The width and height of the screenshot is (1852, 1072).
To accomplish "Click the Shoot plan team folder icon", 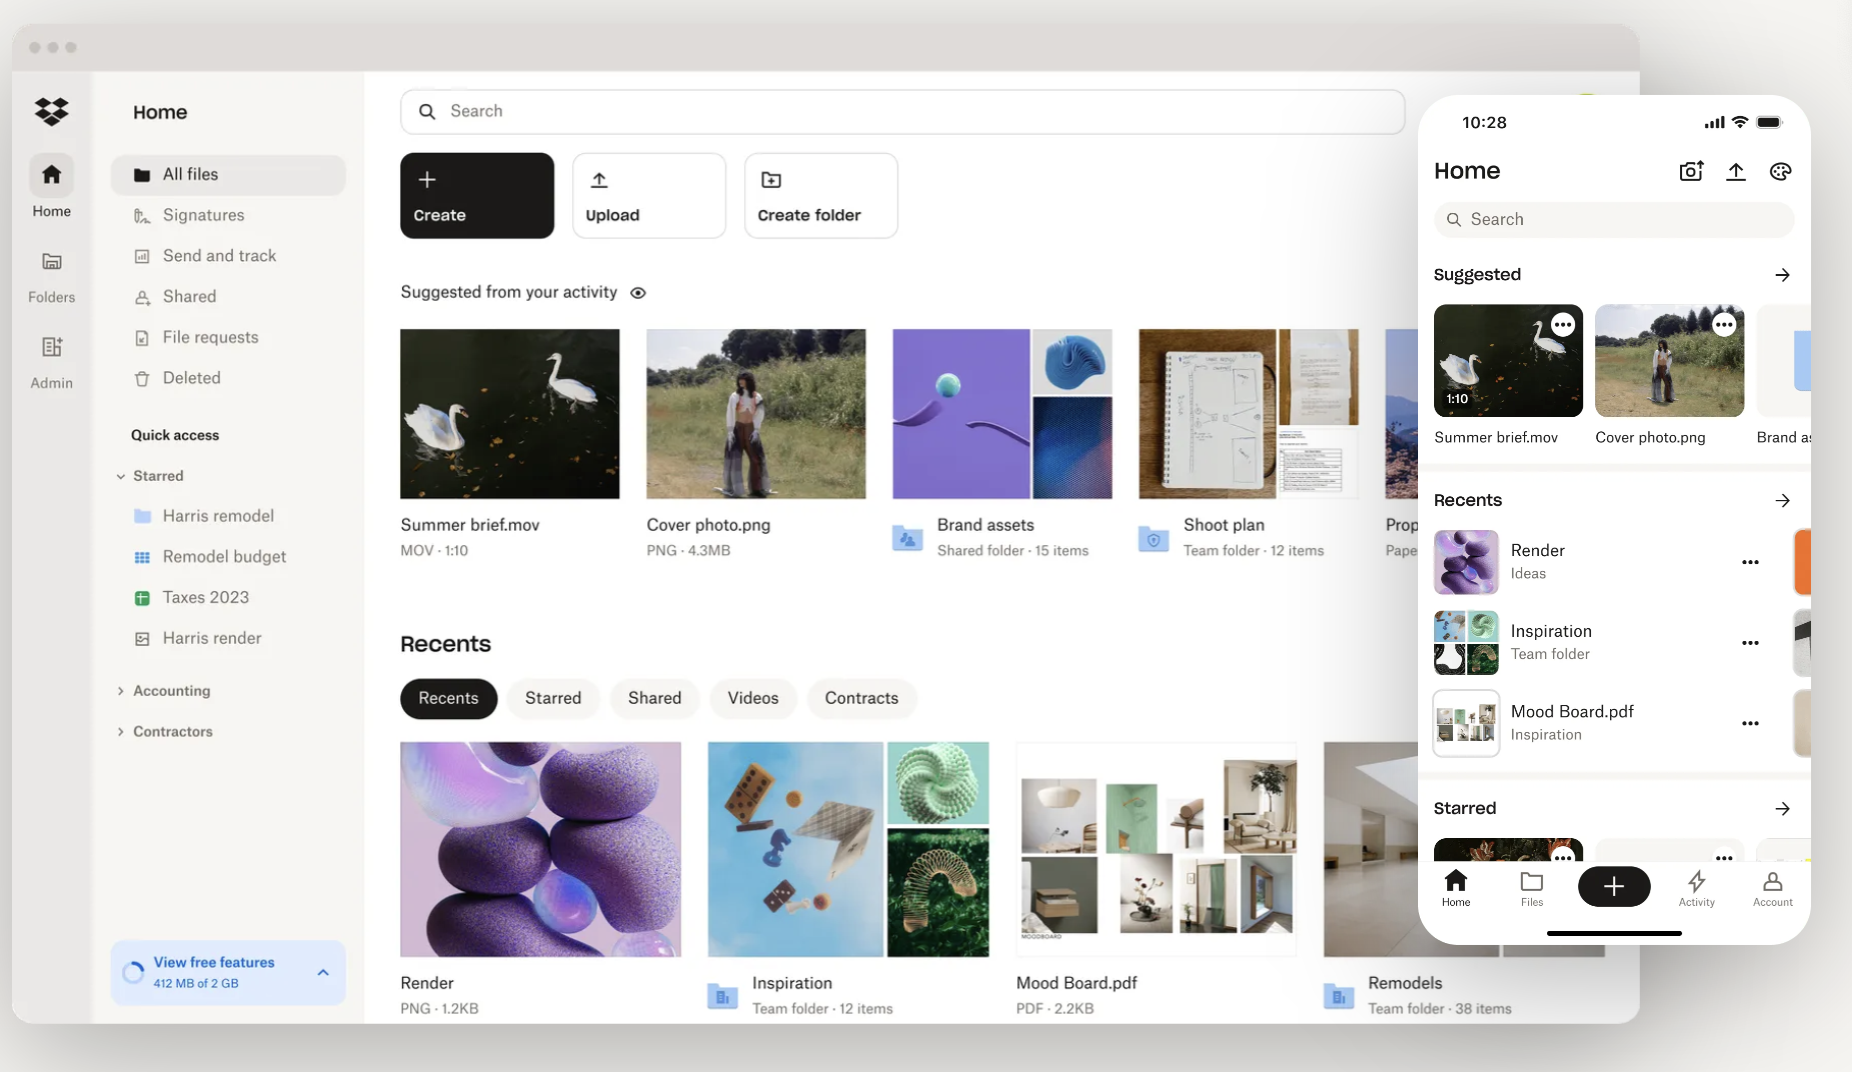I will (x=1153, y=539).
